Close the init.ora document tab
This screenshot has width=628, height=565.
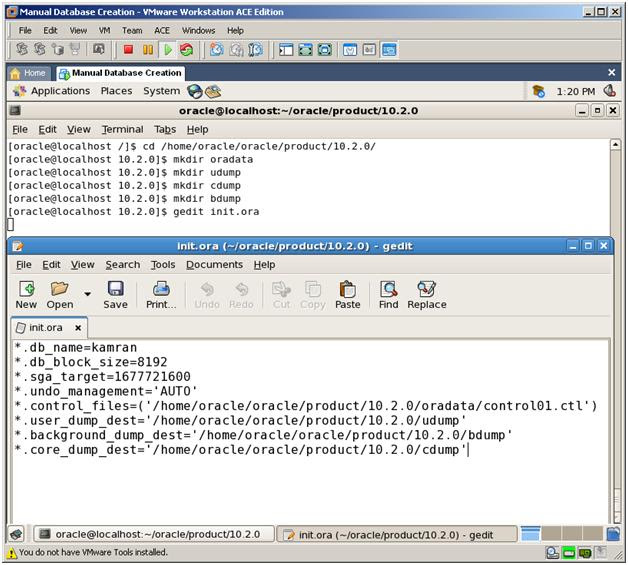(x=78, y=328)
